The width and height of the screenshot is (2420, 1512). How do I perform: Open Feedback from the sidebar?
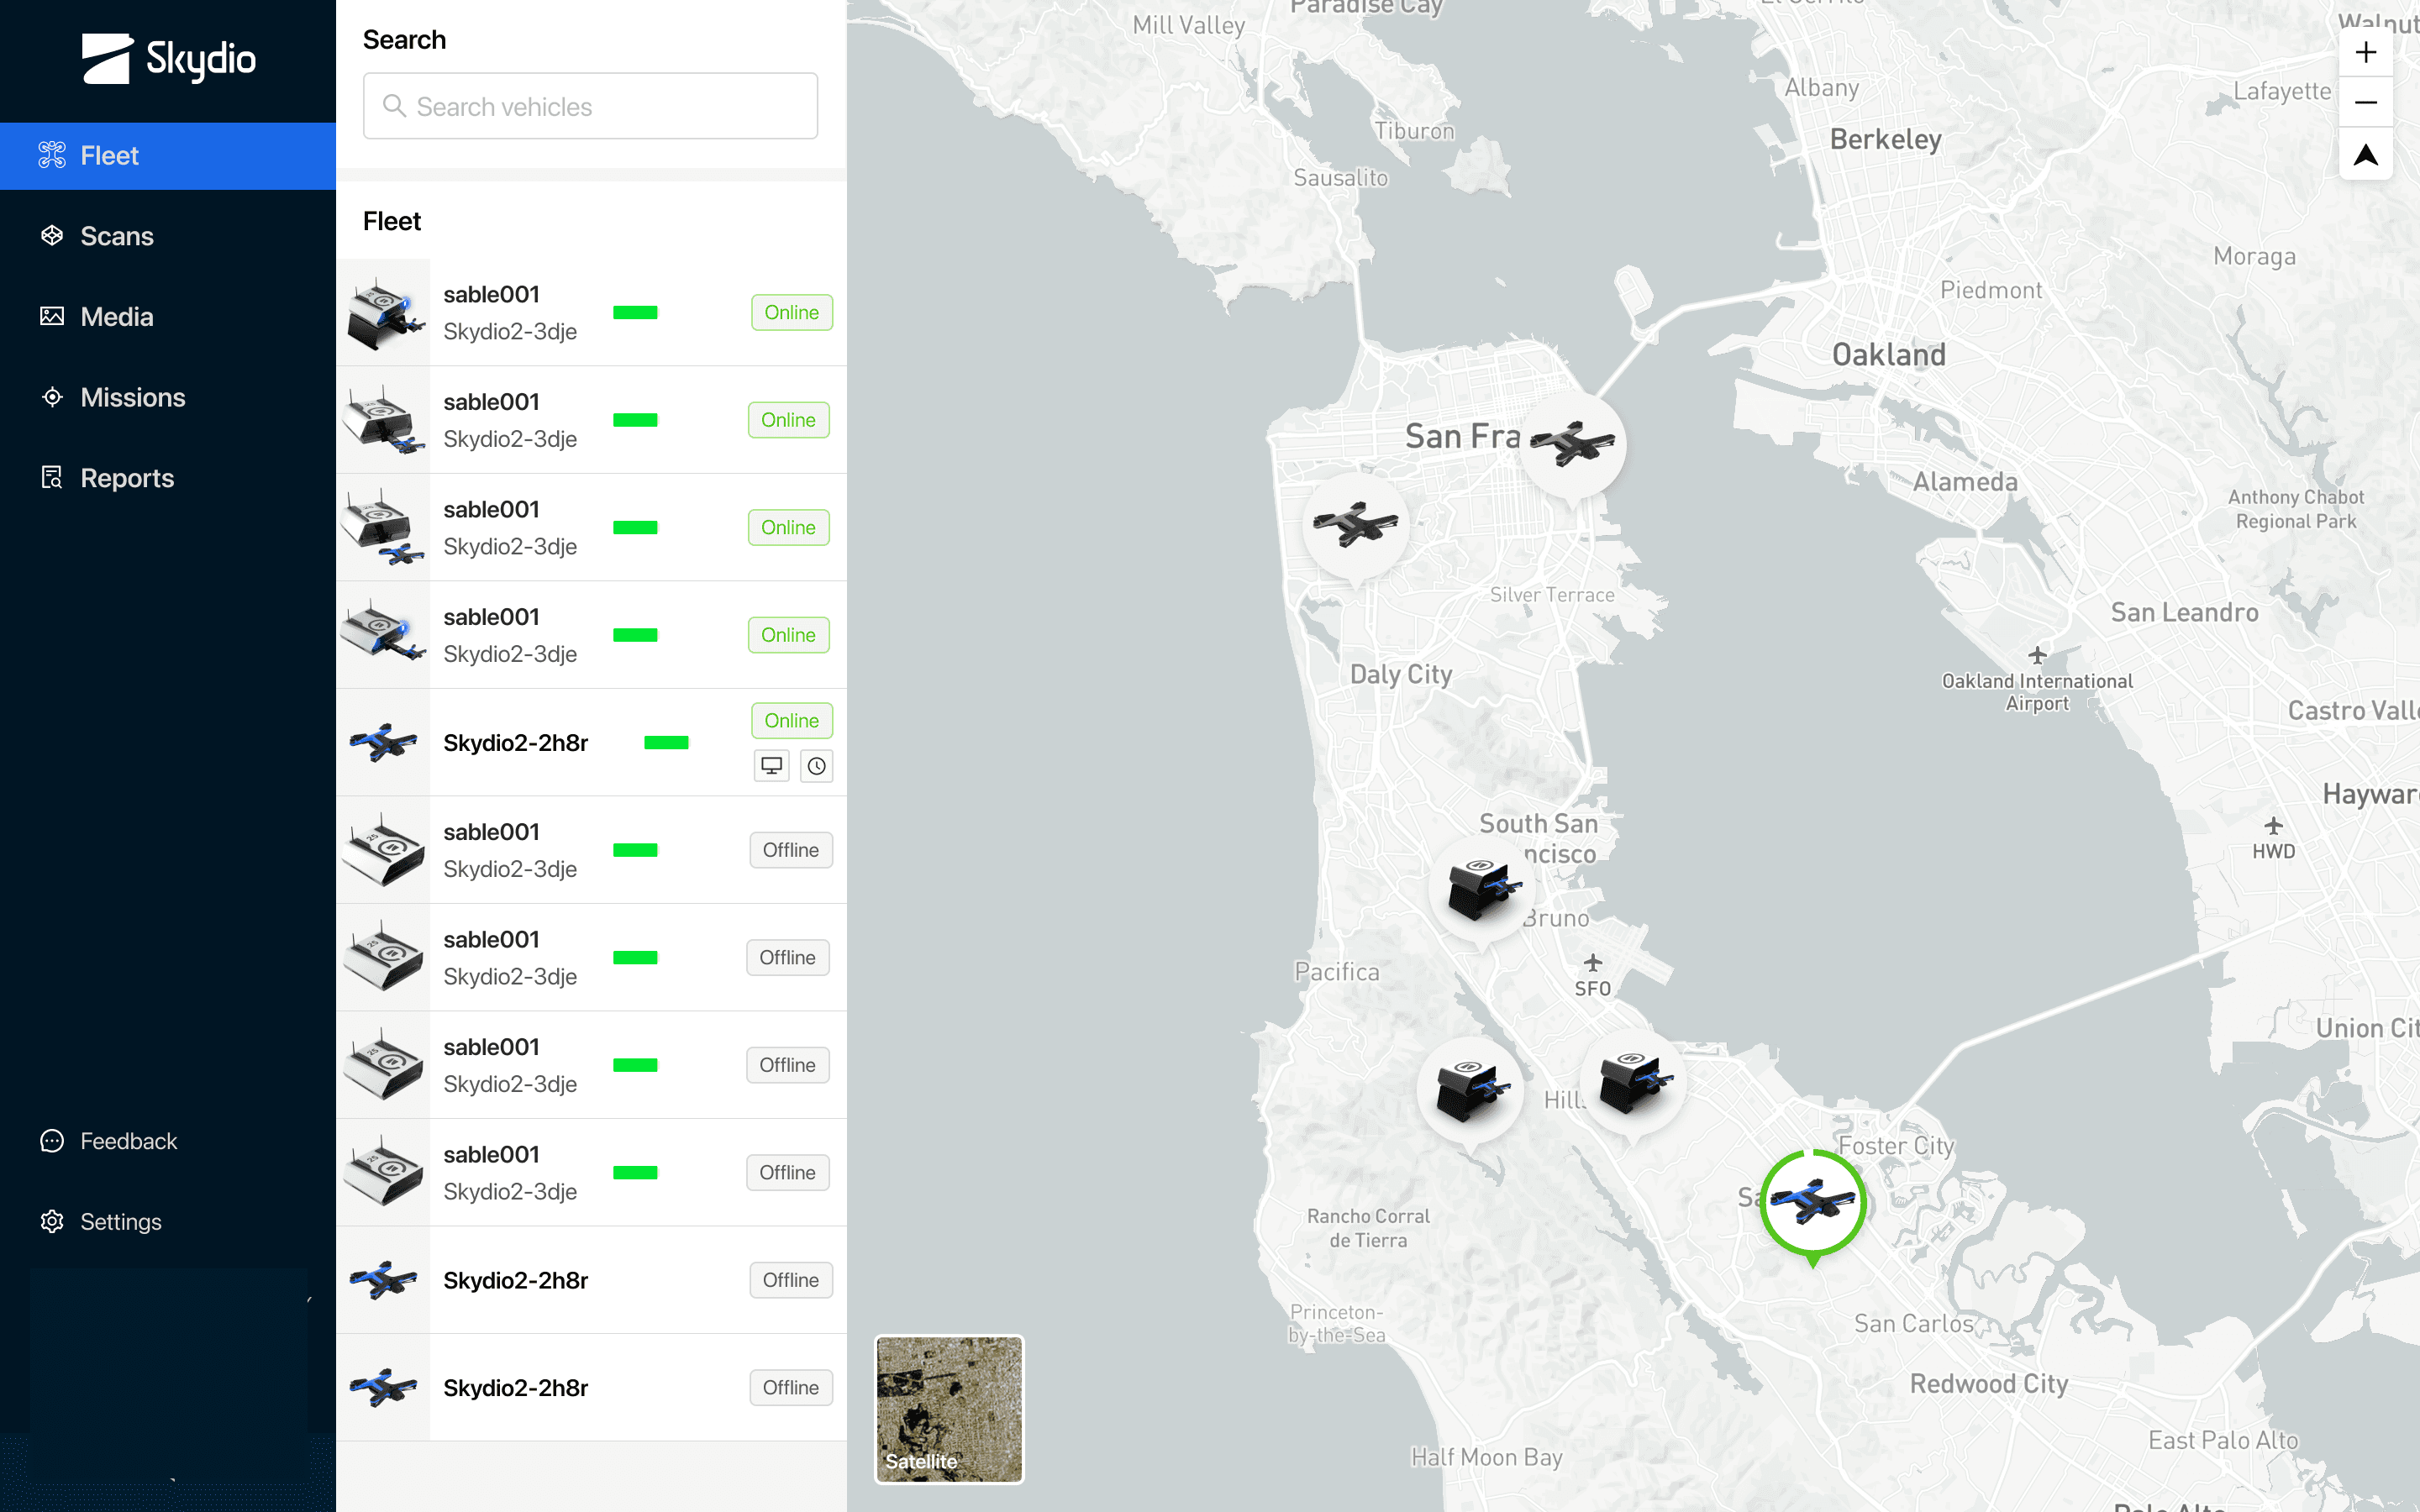[109, 1141]
